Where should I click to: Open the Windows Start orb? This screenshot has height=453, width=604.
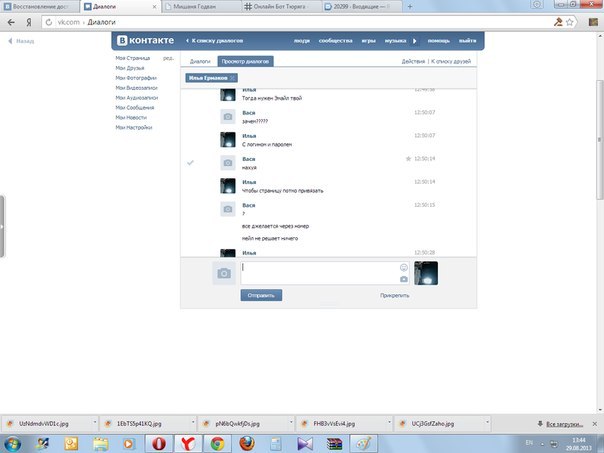coord(12,444)
